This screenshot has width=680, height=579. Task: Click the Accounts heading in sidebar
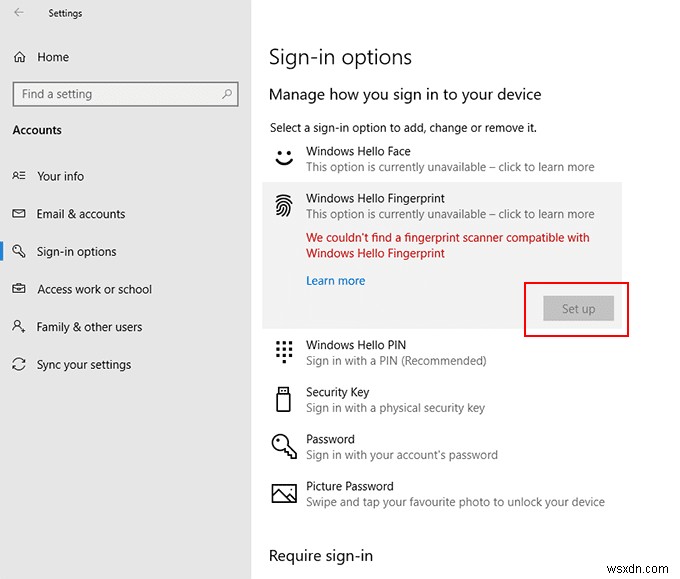point(37,130)
